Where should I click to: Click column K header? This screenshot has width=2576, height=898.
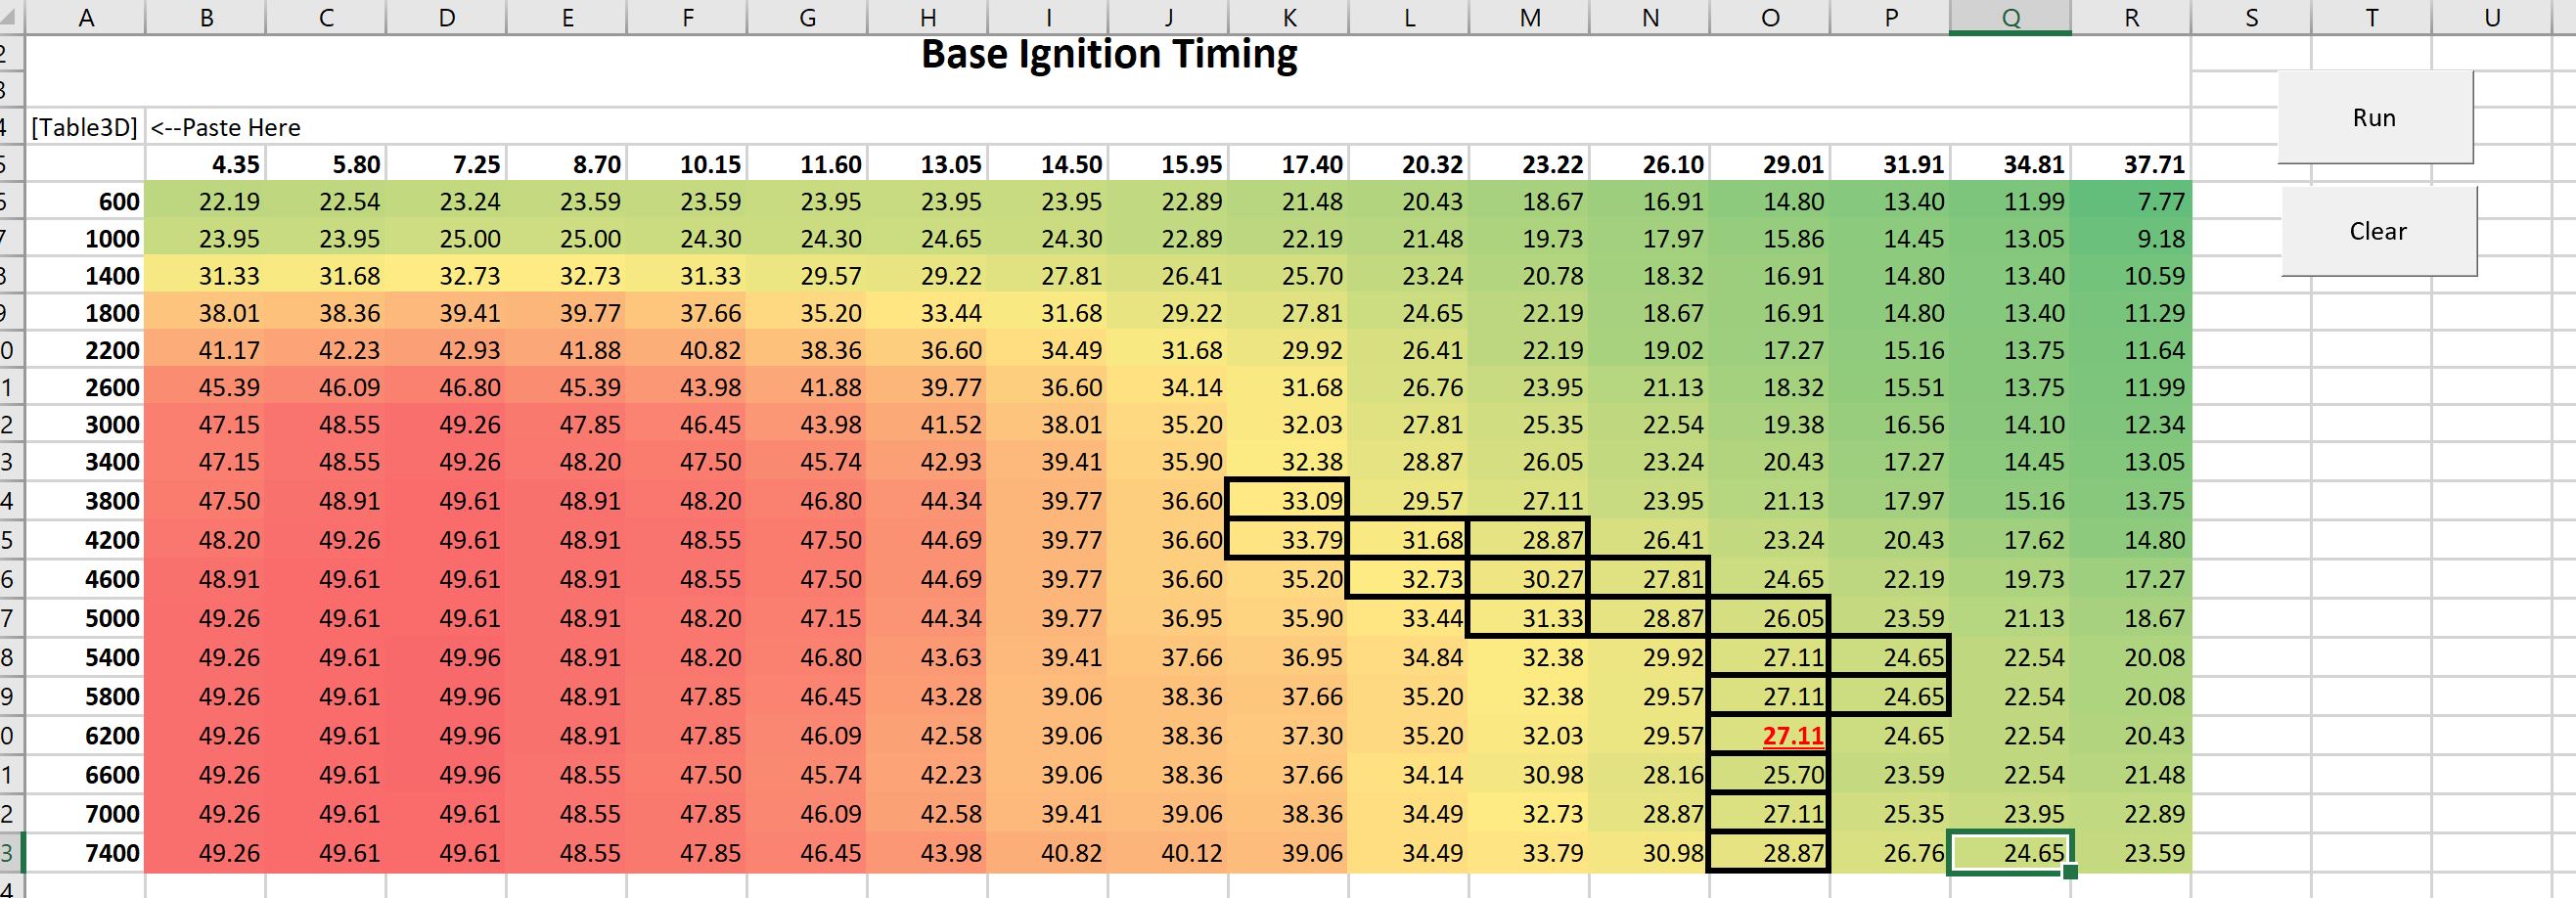(1289, 17)
